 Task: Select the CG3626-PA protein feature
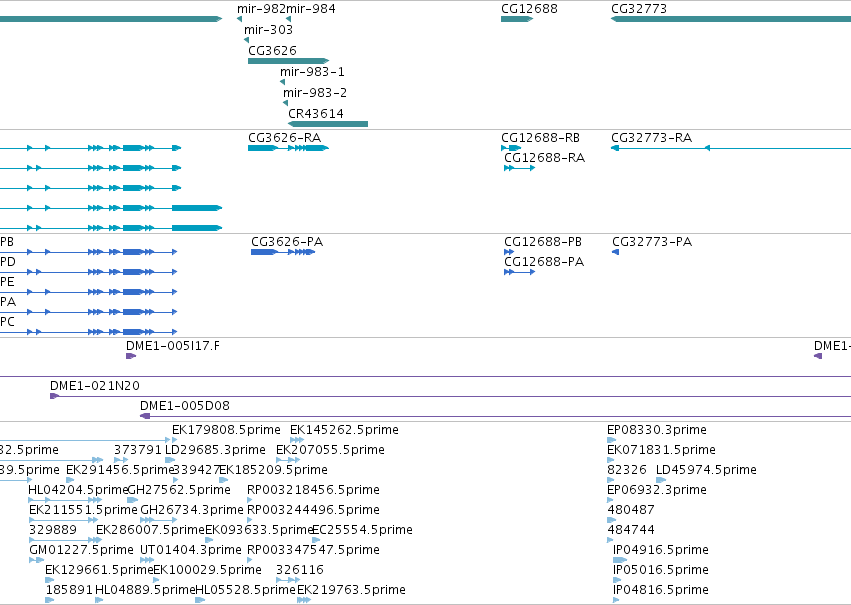[x=283, y=252]
